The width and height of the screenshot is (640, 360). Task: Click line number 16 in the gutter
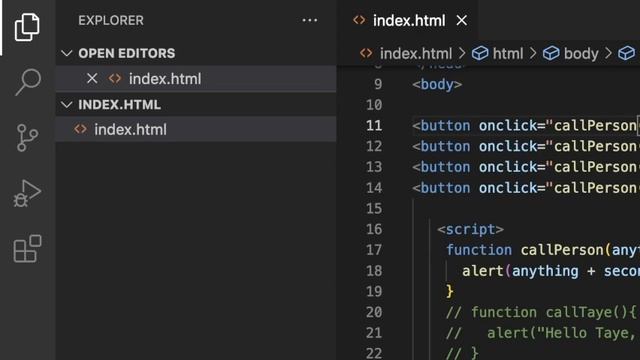tap(374, 229)
